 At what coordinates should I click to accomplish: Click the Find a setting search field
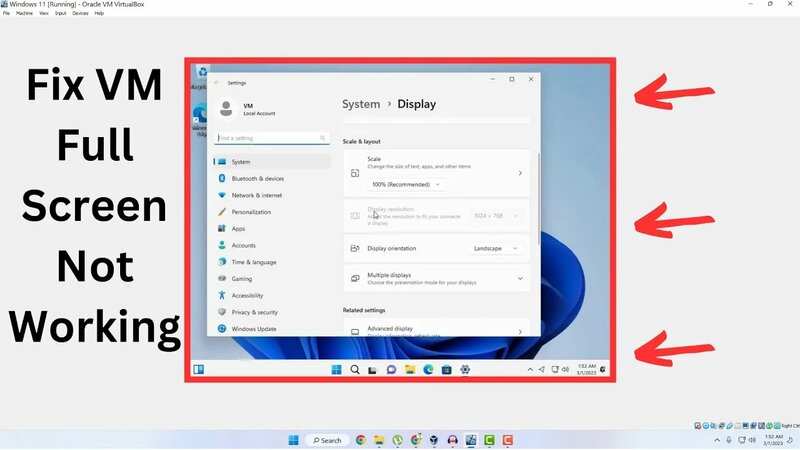click(272, 138)
